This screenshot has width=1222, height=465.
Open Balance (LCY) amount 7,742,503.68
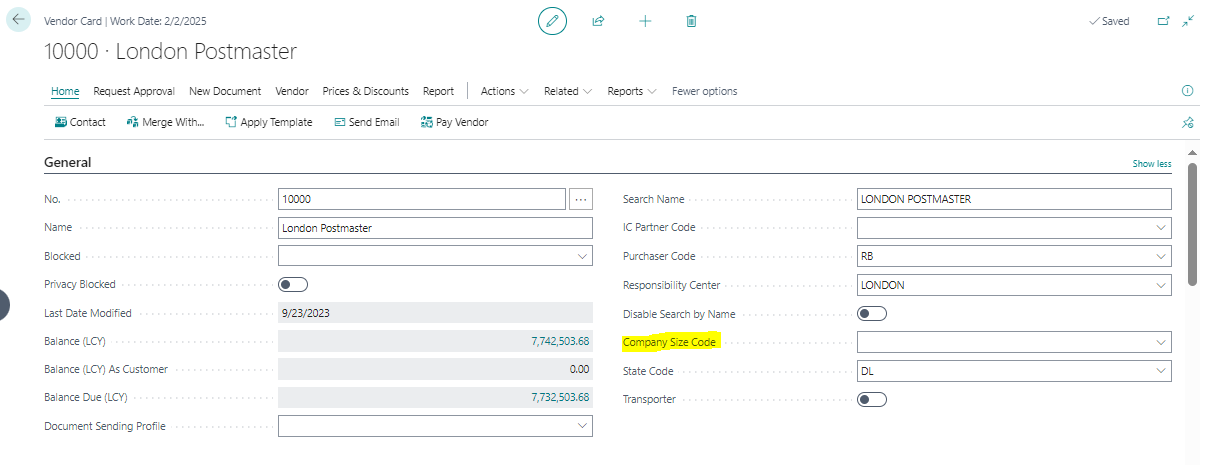click(560, 342)
